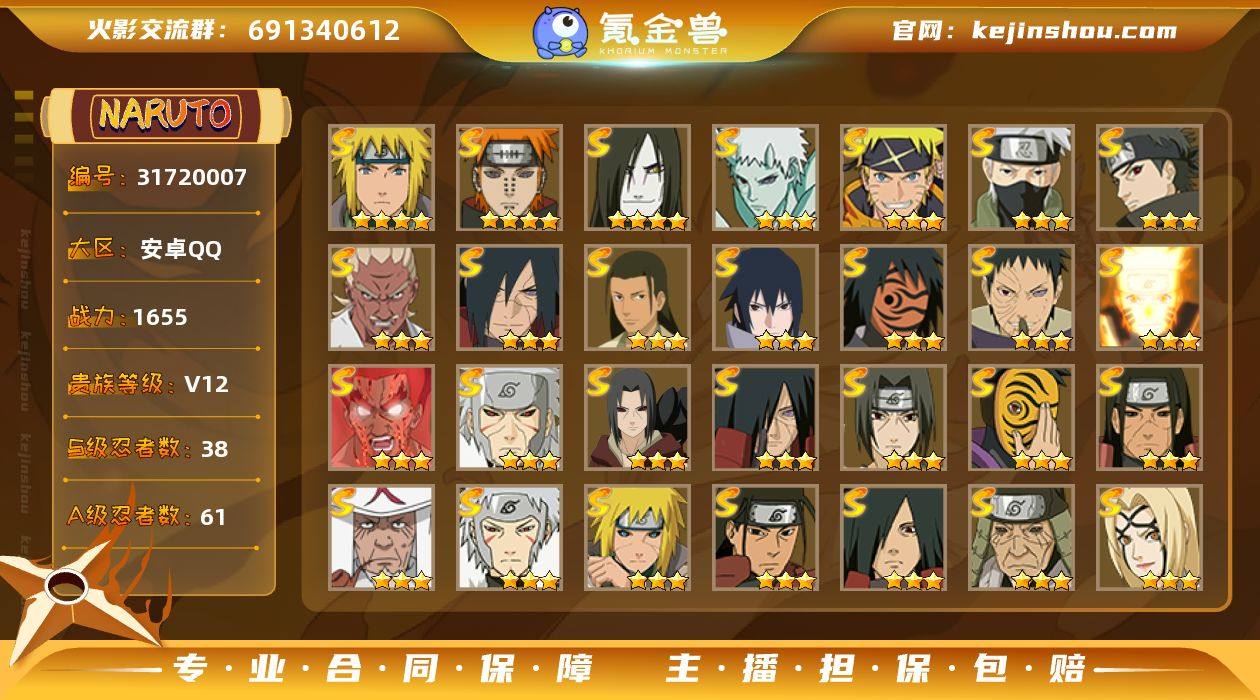Choose the white-masked Kakashi ninja portrait
Screen dimensions: 1260x700
click(1021, 178)
